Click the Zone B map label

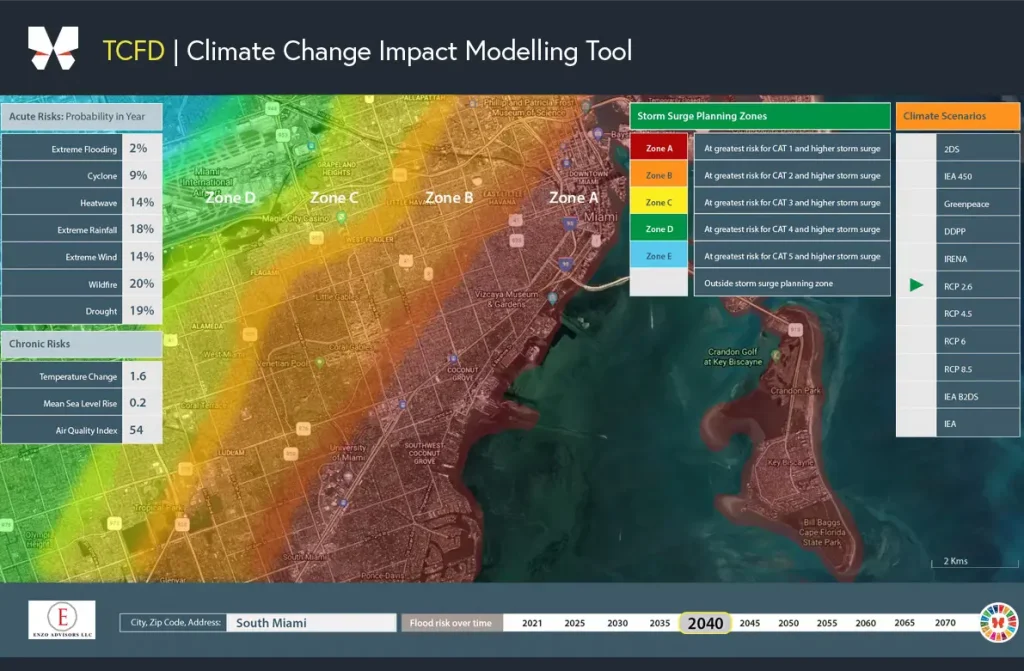449,197
